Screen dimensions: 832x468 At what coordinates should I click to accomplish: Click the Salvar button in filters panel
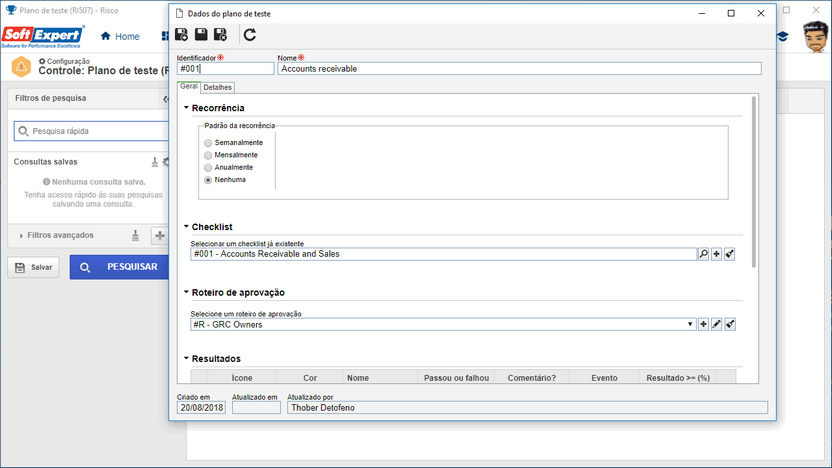pyautogui.click(x=33, y=267)
